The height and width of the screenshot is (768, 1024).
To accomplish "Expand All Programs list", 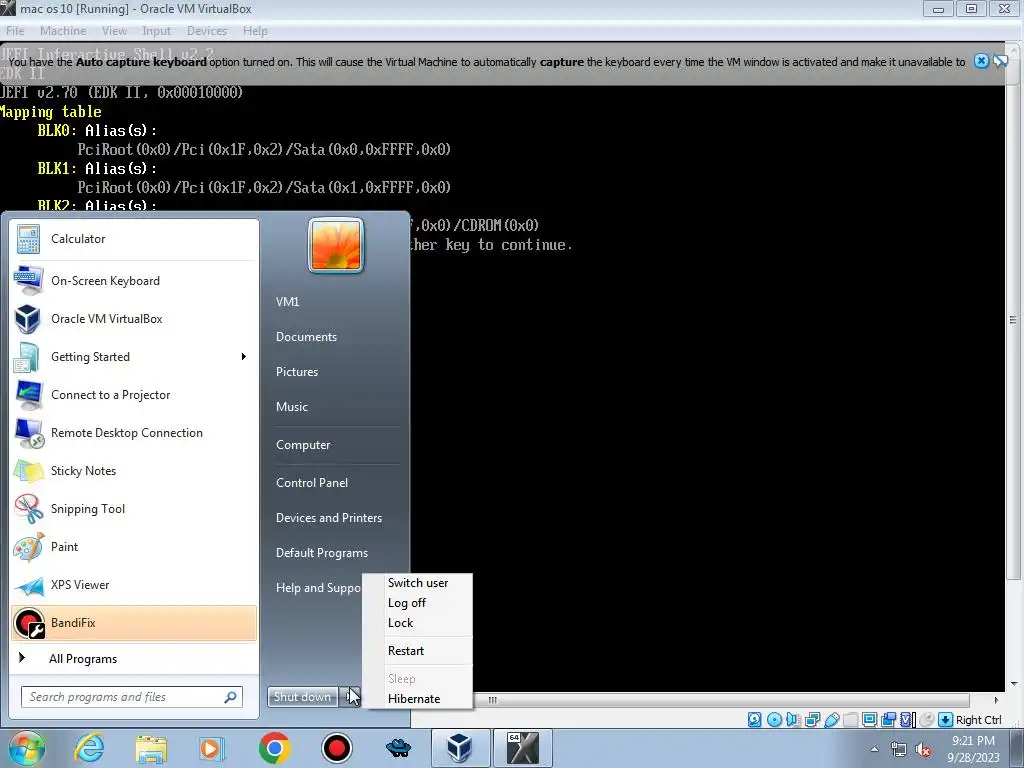I will click(x=134, y=659).
